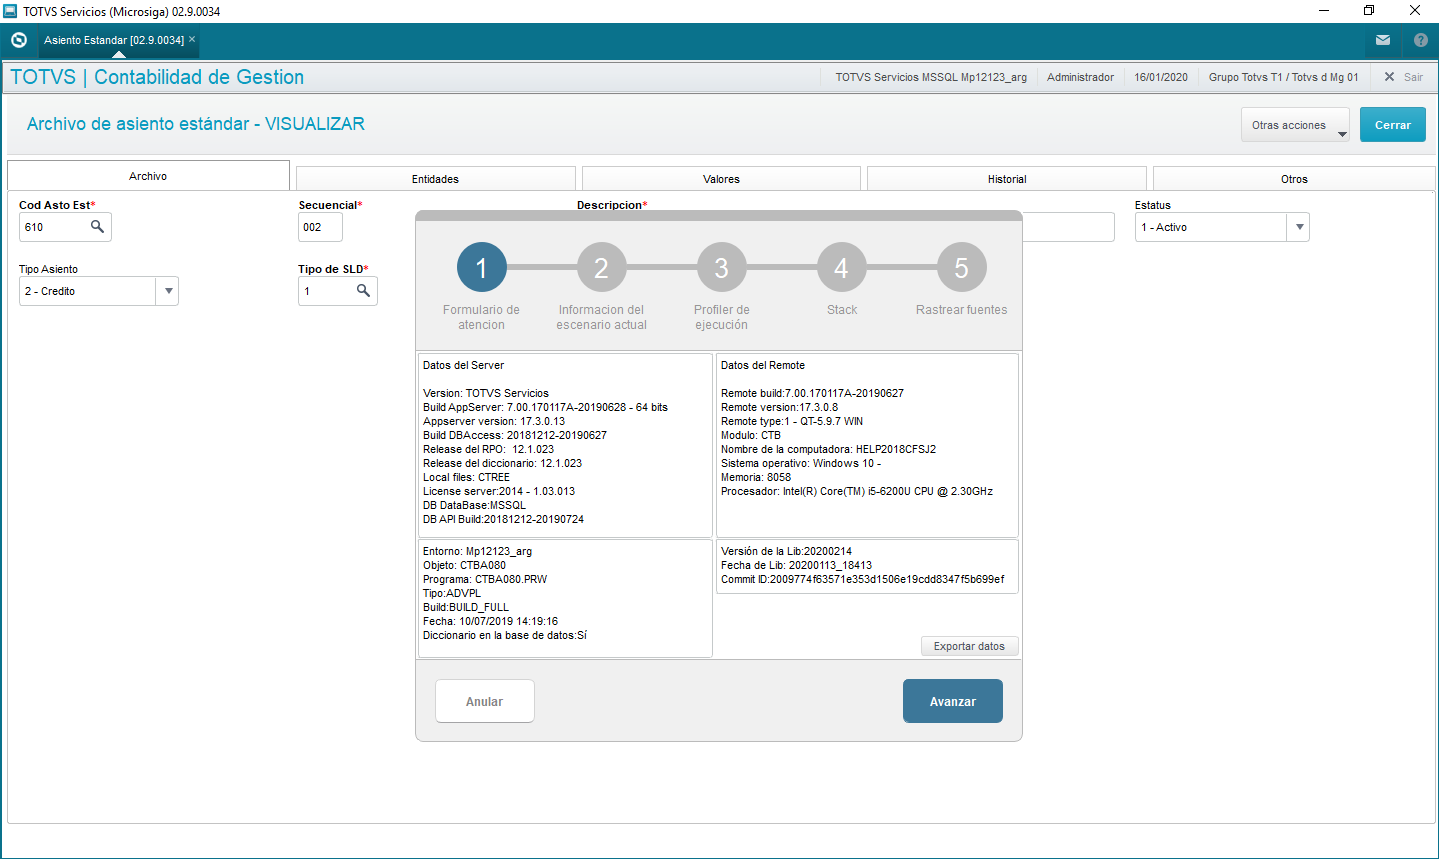Open the Otras acciones dropdown
Viewport: 1439px width, 859px height.
click(1295, 125)
